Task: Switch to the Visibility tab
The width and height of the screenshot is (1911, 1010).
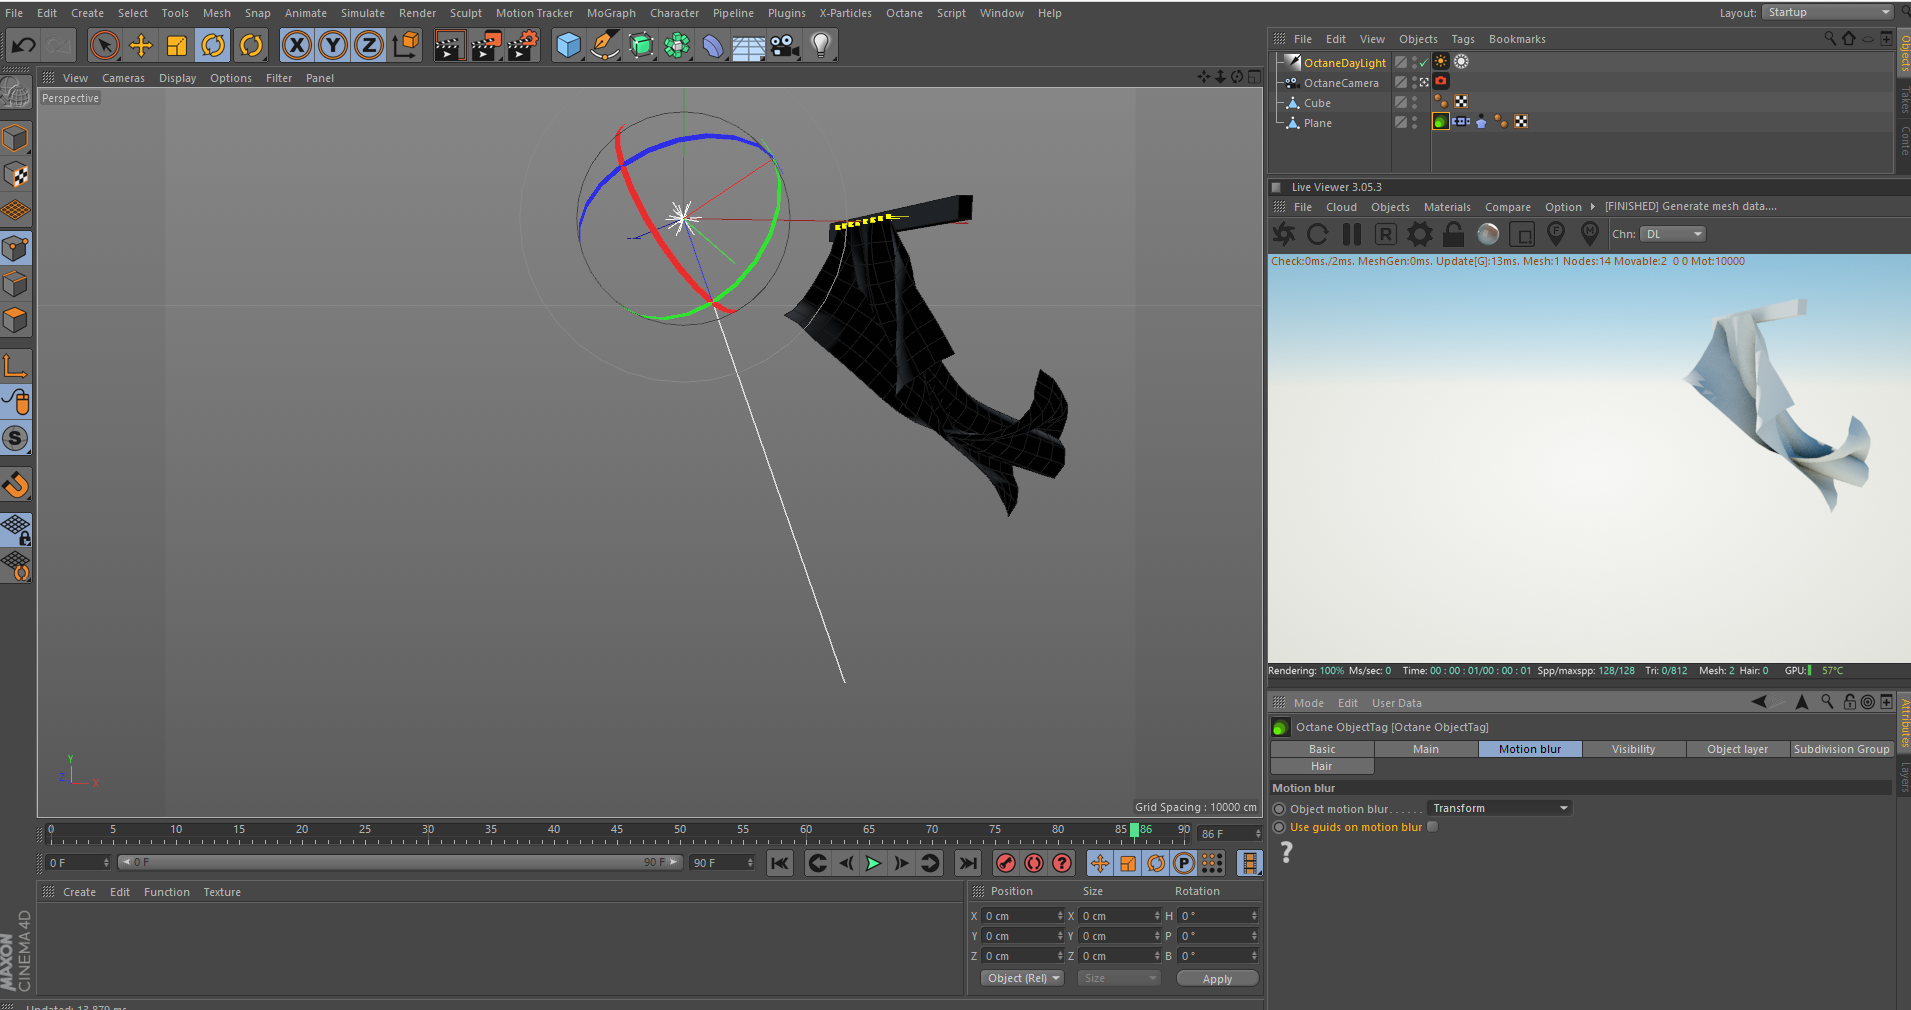Action: pyautogui.click(x=1633, y=749)
